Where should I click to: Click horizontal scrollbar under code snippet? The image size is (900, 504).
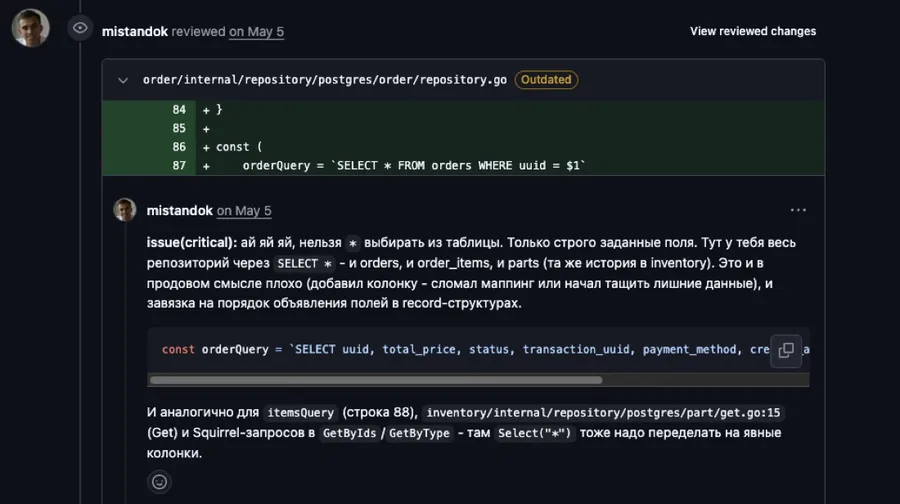coord(376,380)
